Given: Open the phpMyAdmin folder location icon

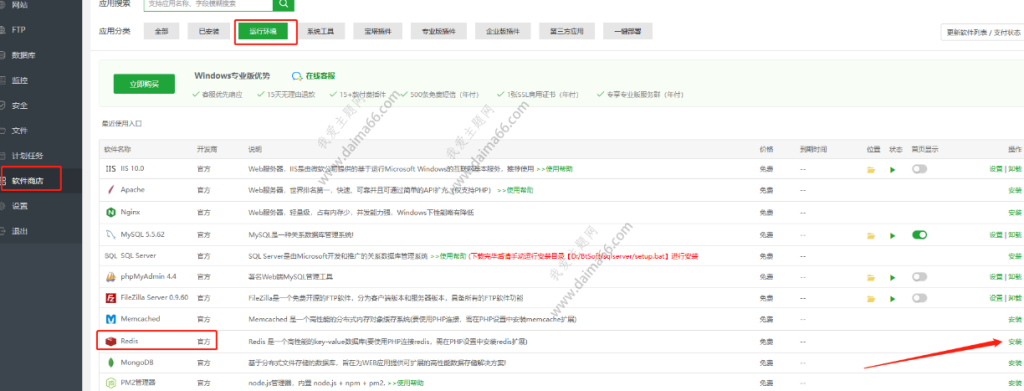Looking at the screenshot, I should 871,277.
